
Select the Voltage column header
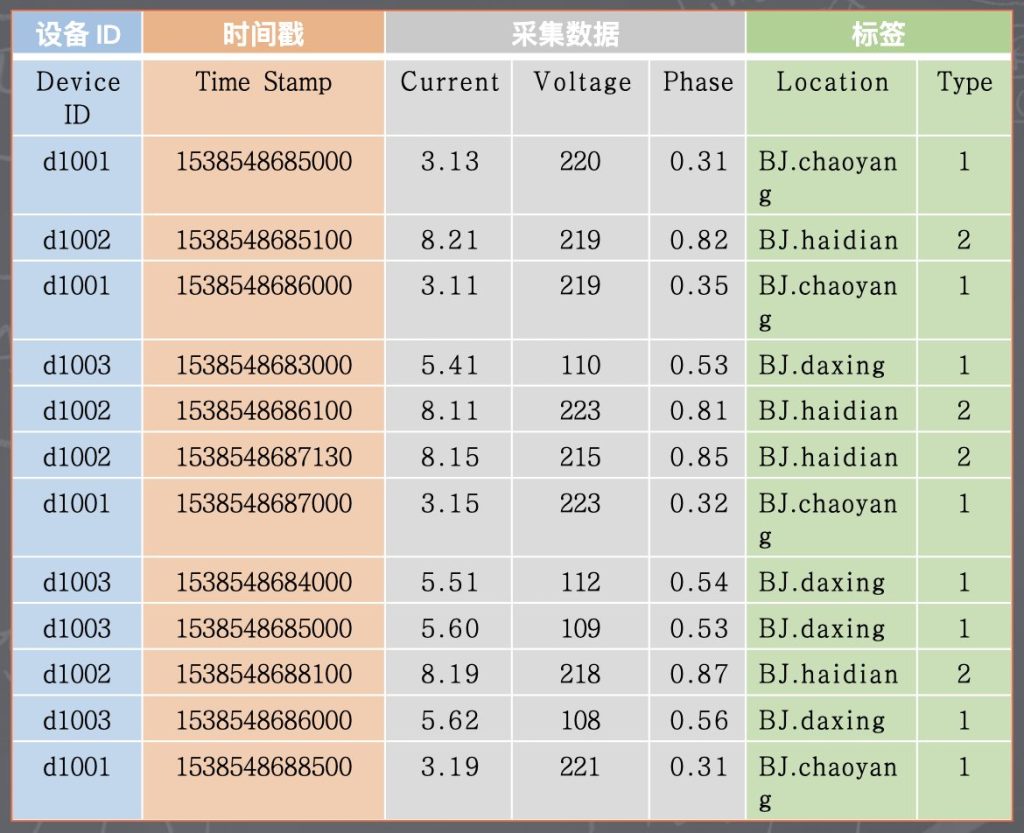click(579, 83)
